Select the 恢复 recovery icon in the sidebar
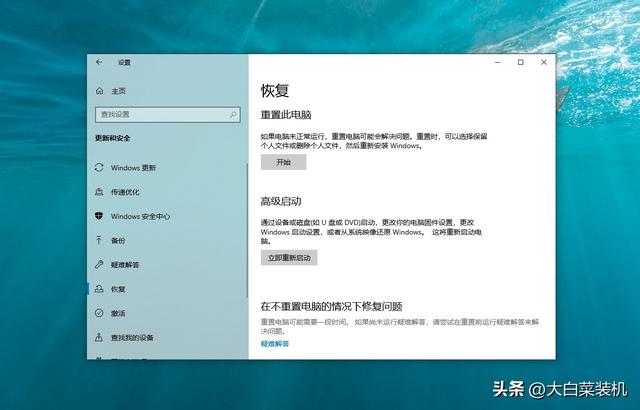The width and height of the screenshot is (640, 410). 99,289
